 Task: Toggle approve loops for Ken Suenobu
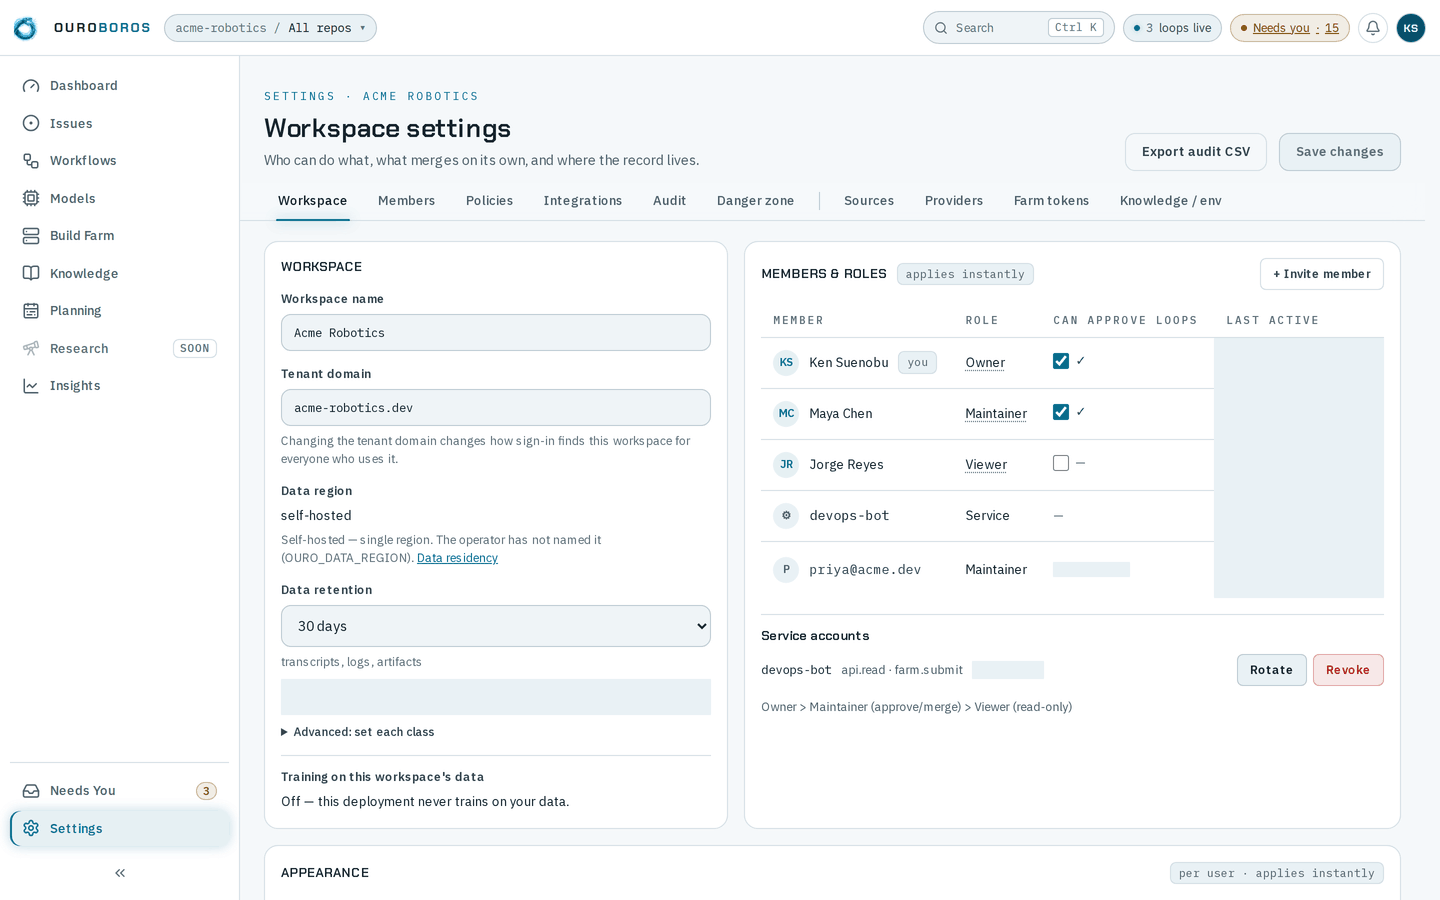point(1061,361)
